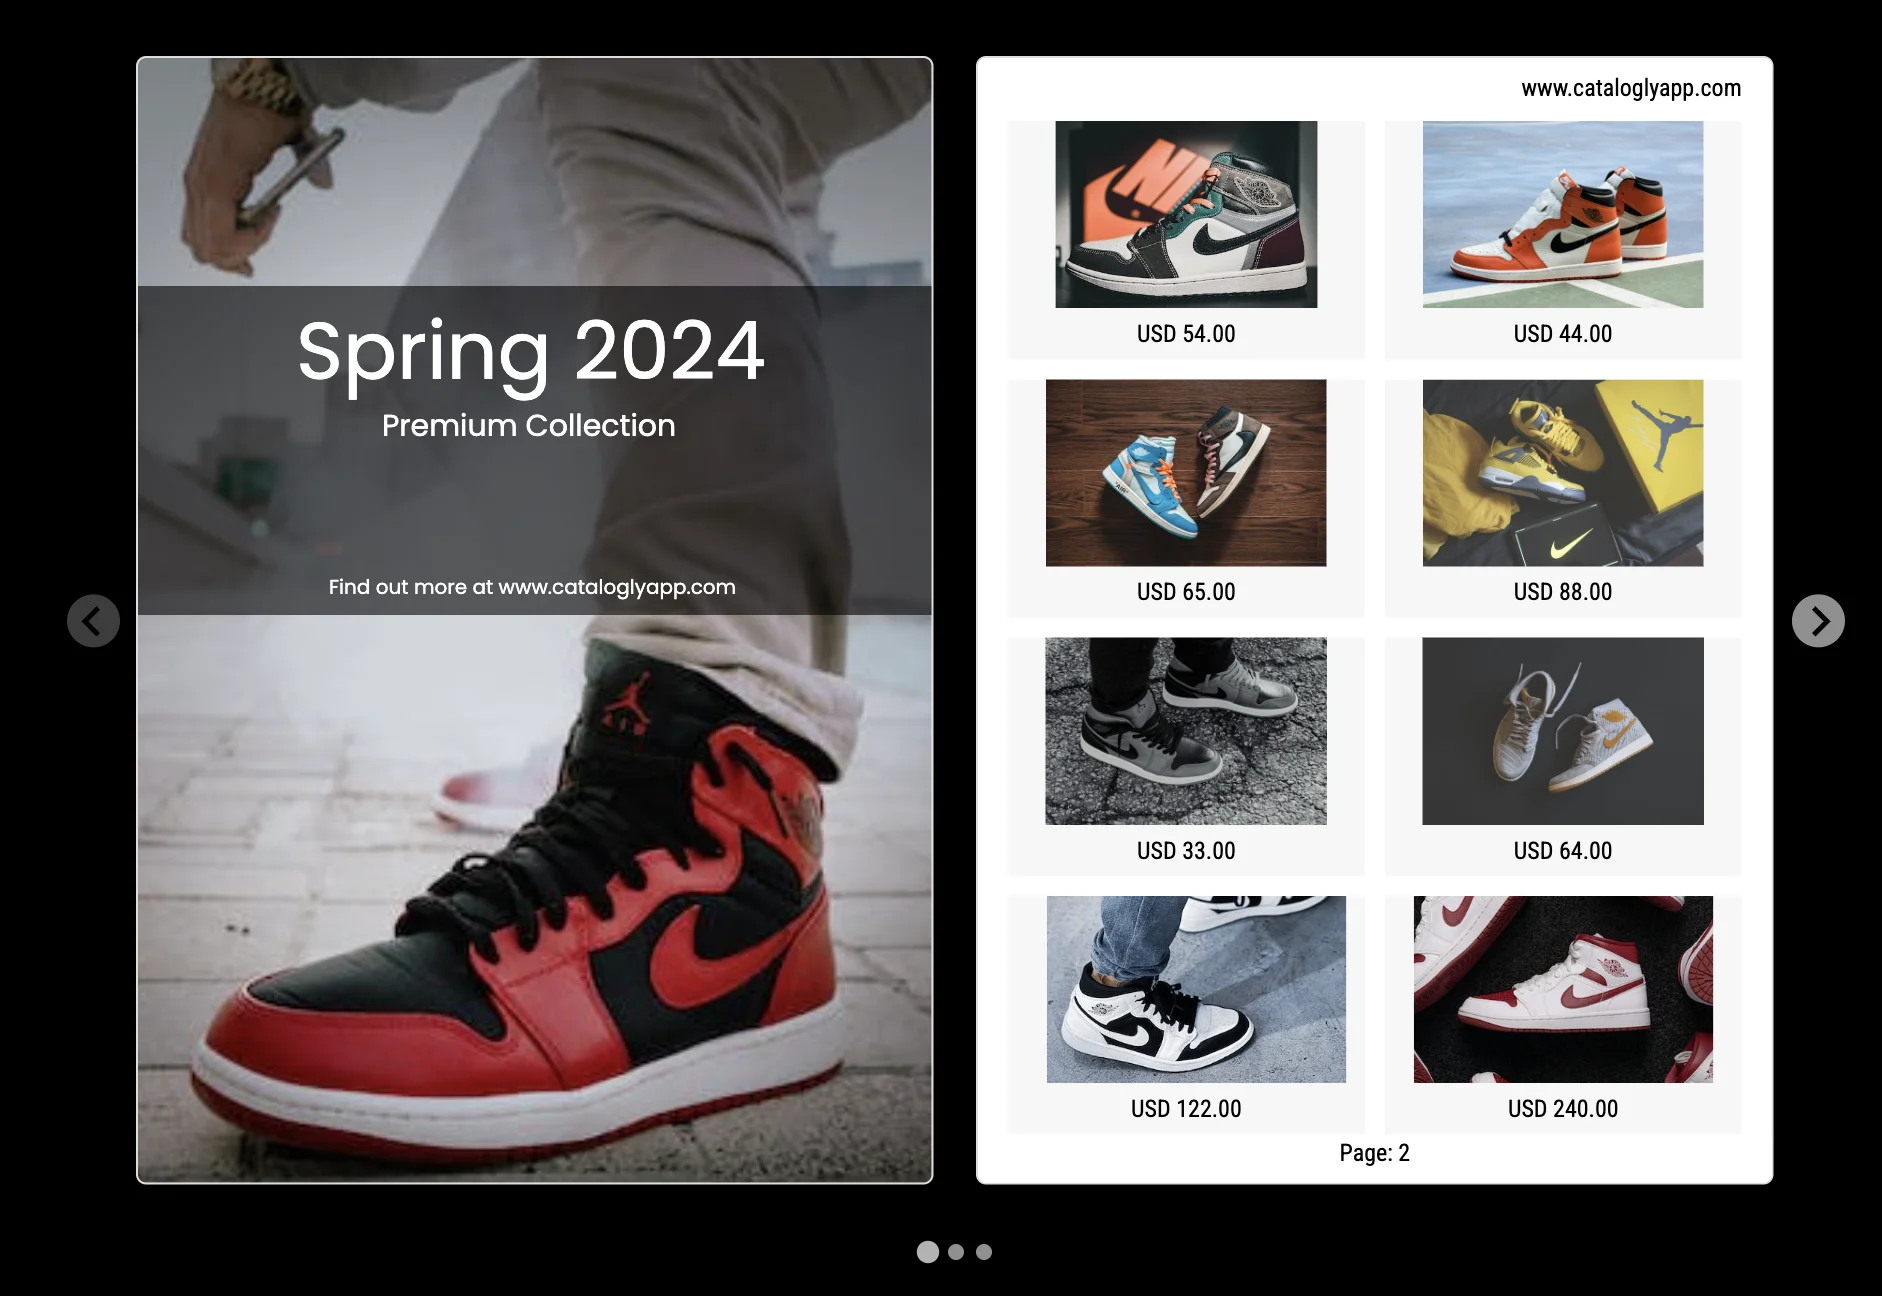The height and width of the screenshot is (1296, 1882).
Task: Select the first pagination dot
Action: tap(928, 1252)
